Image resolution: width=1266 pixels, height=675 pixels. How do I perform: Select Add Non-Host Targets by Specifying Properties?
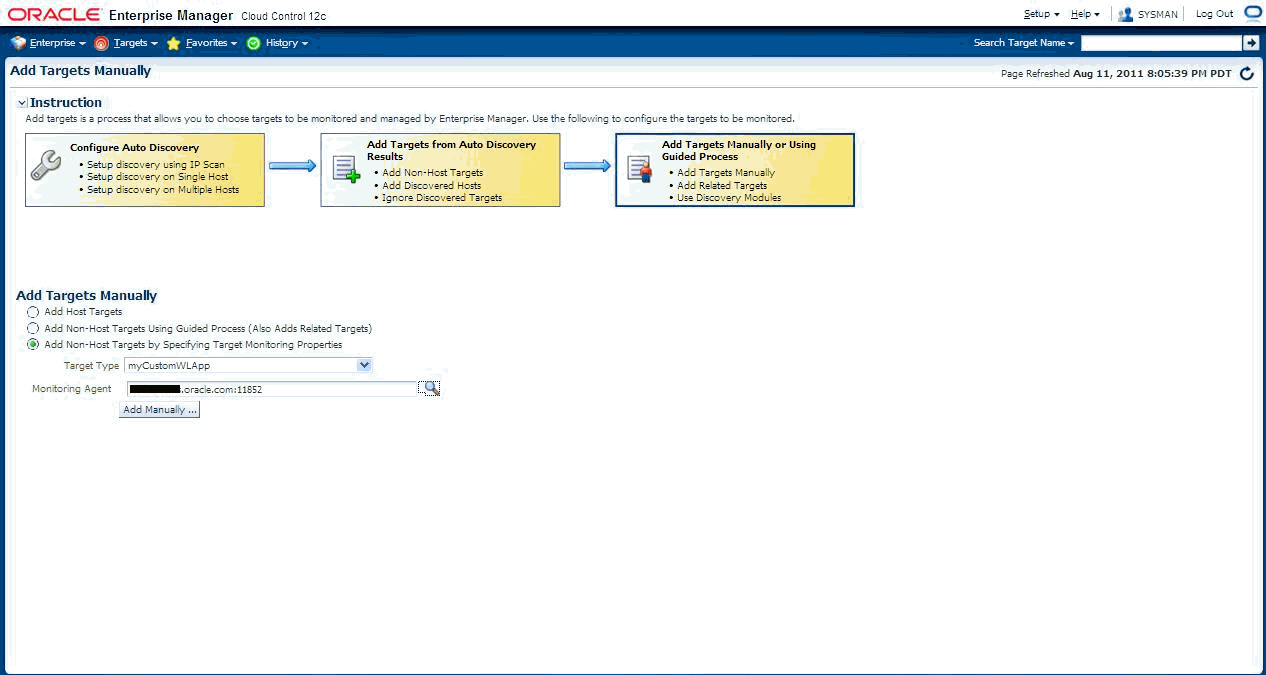33,344
